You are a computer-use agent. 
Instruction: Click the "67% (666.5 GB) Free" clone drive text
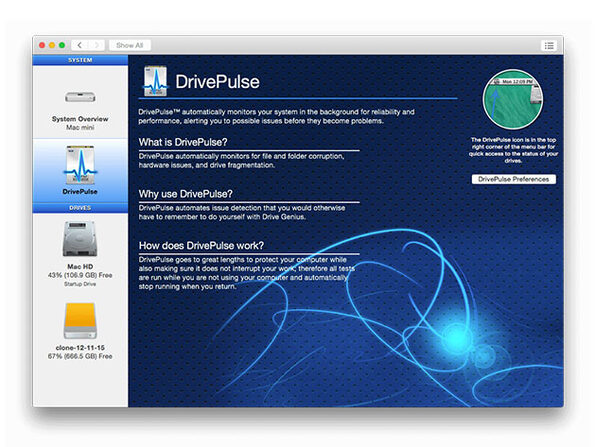(80, 356)
